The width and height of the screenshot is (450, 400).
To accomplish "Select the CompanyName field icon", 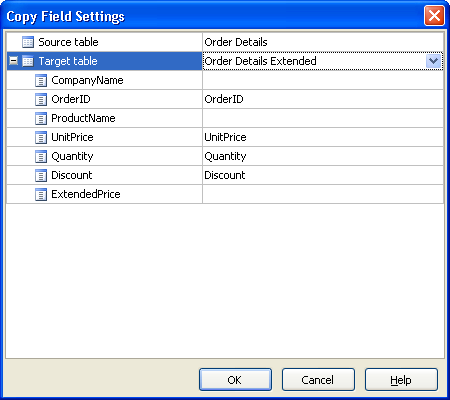I will 41,80.
